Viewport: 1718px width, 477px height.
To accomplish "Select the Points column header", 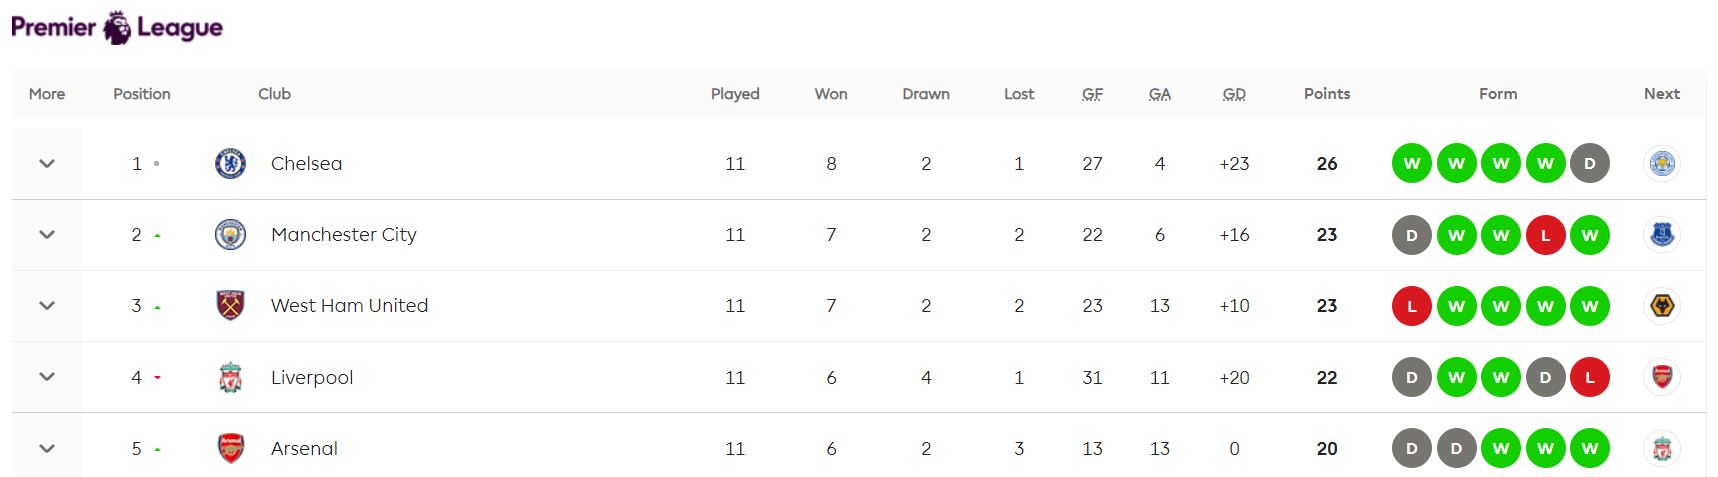I will pyautogui.click(x=1327, y=93).
